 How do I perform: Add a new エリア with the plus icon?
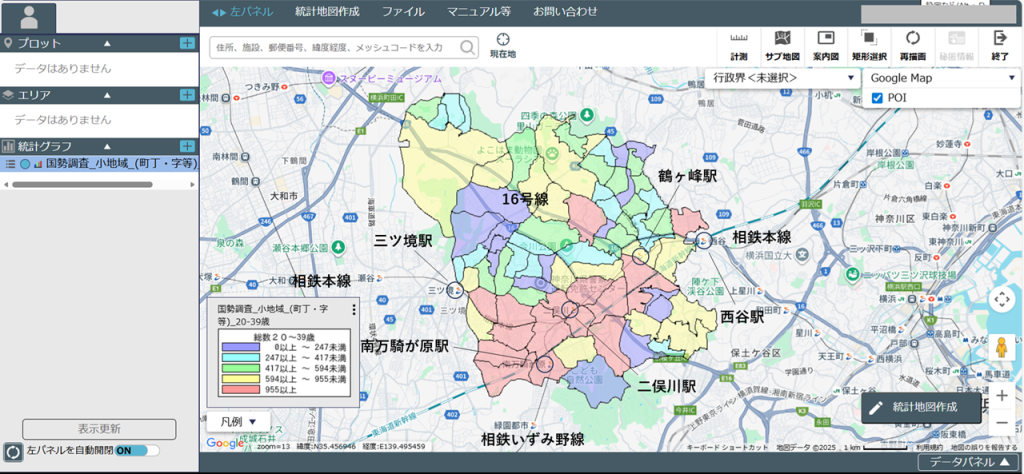coord(187,95)
